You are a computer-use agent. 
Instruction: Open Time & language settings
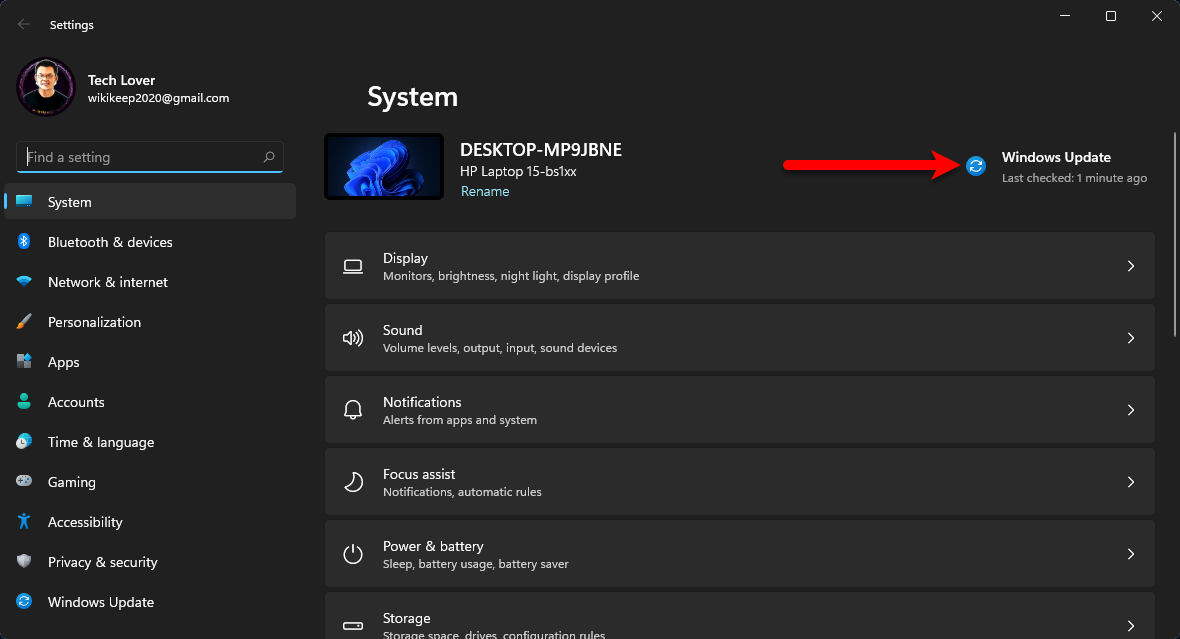click(x=150, y=442)
